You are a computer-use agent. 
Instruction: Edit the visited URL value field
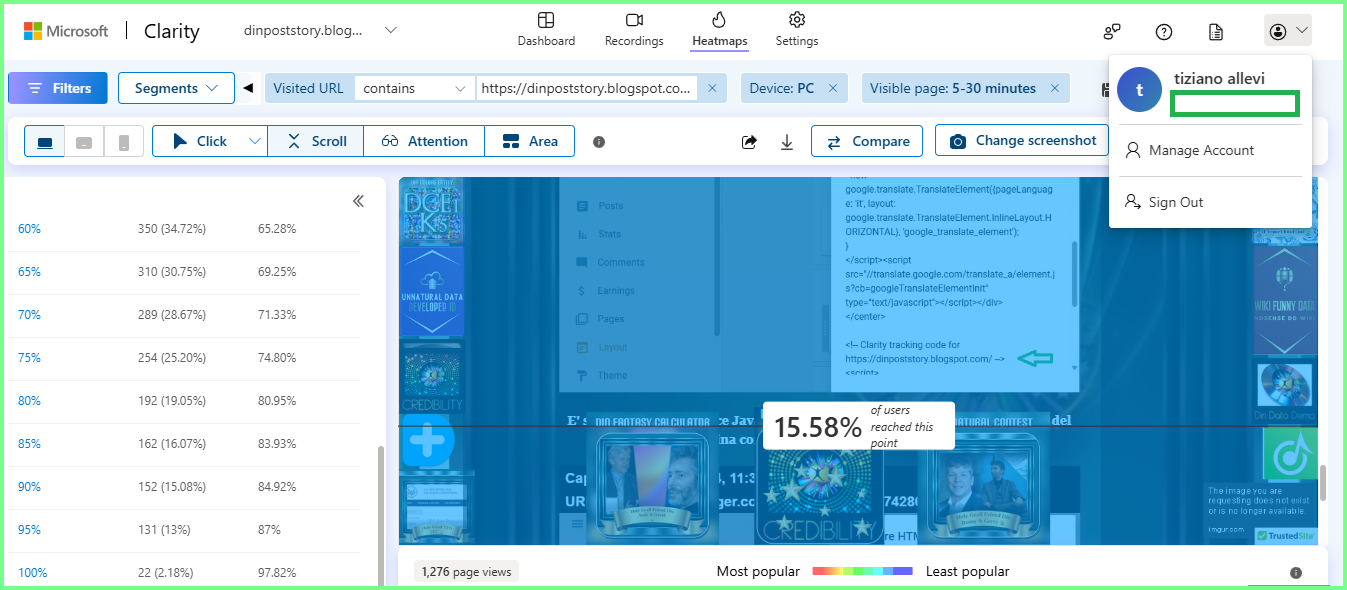click(586, 88)
